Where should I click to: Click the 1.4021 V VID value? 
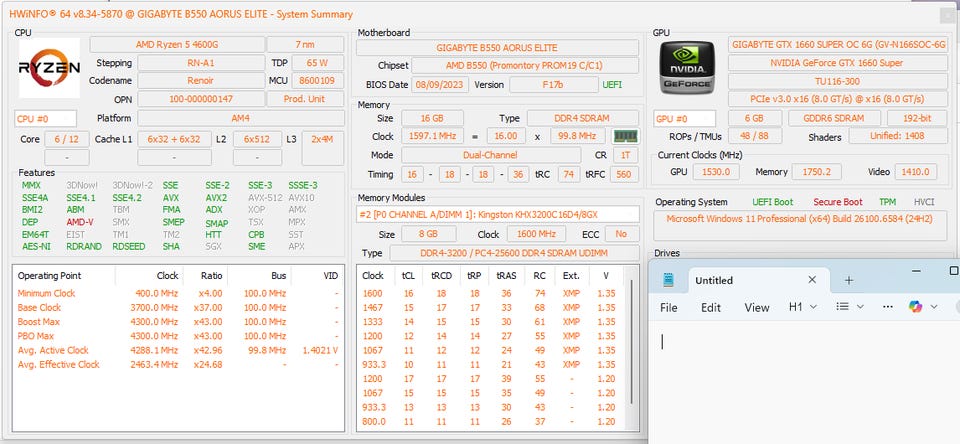320,350
